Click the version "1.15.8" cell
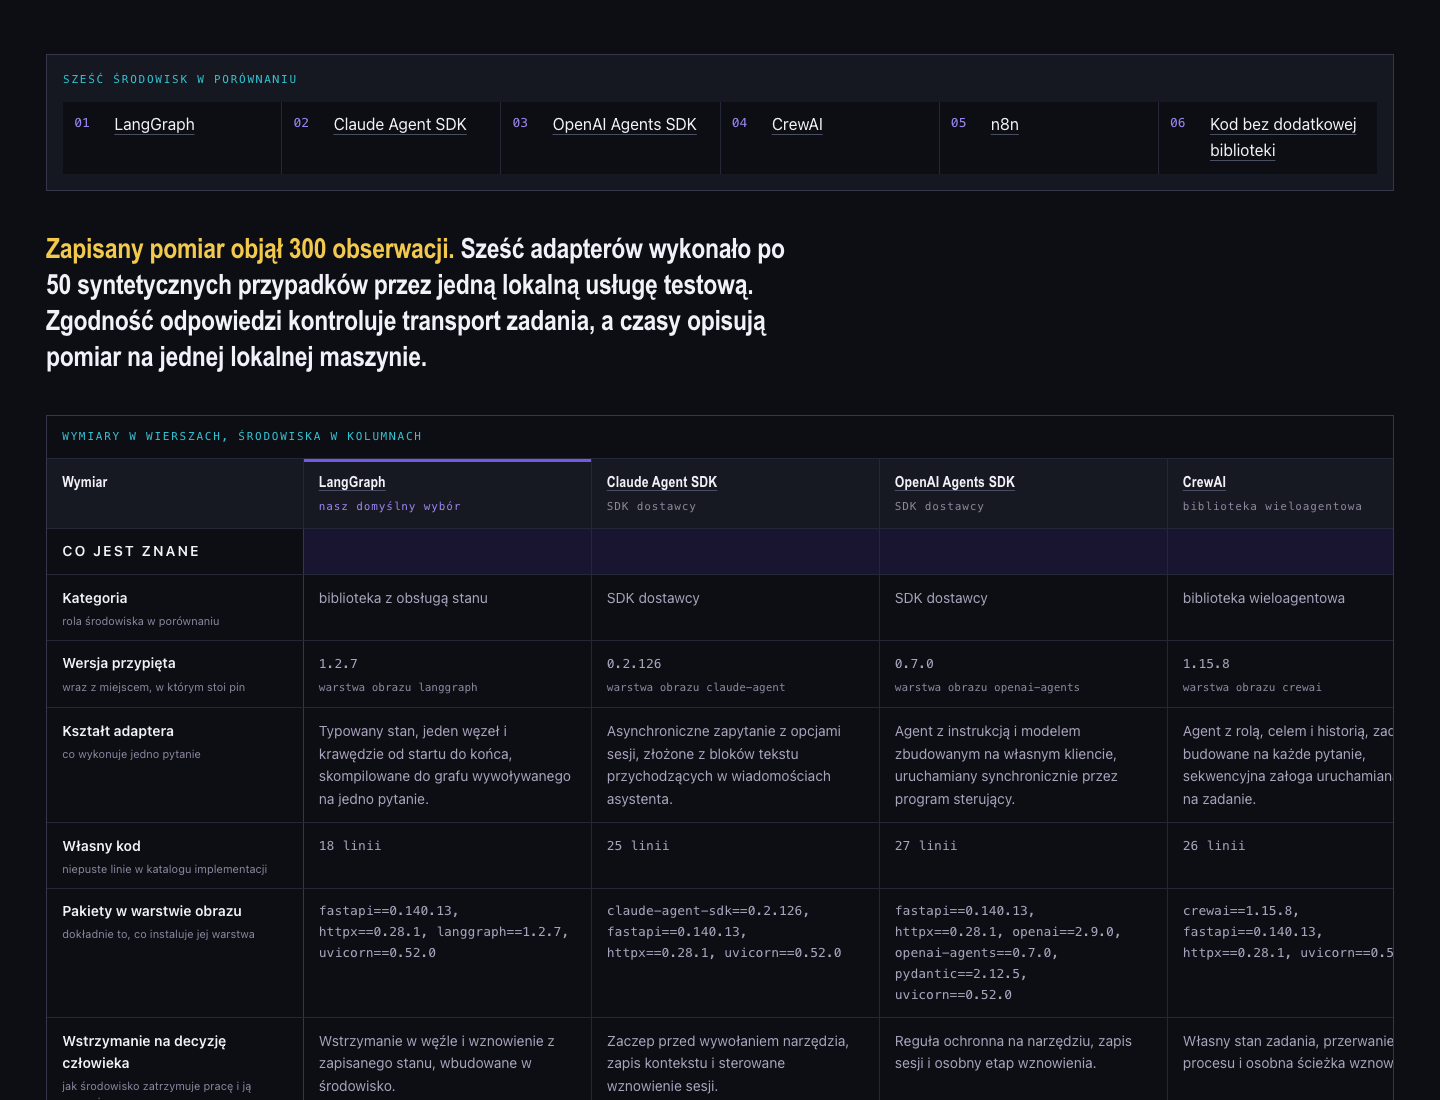This screenshot has height=1100, width=1440. click(x=1206, y=664)
